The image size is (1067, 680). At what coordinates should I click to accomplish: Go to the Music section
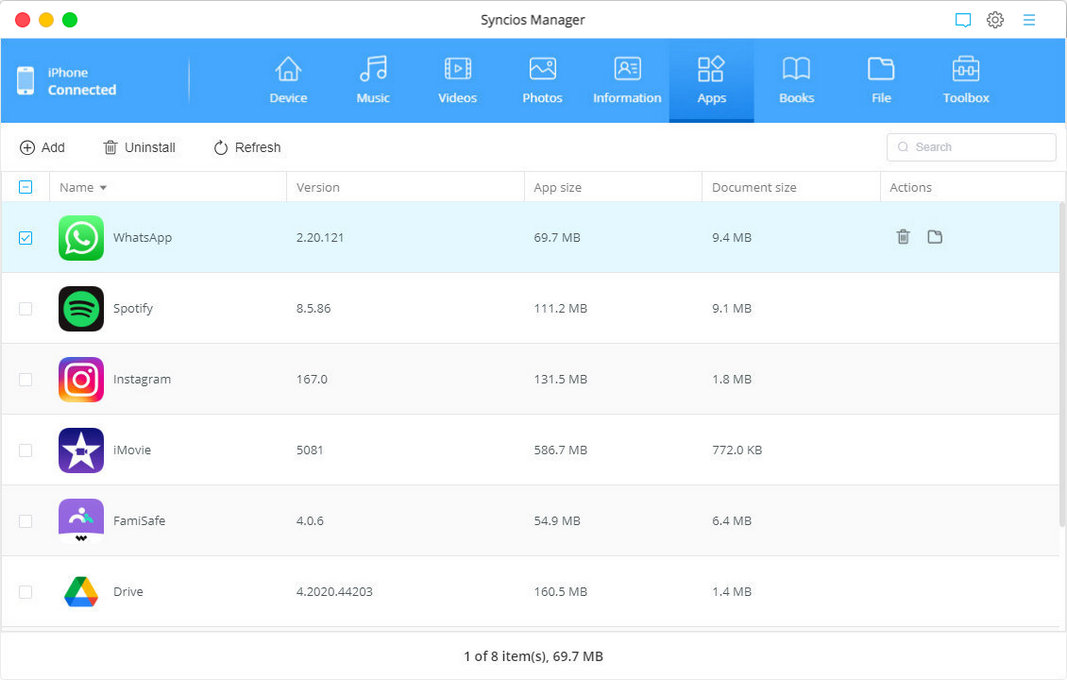pyautogui.click(x=373, y=80)
